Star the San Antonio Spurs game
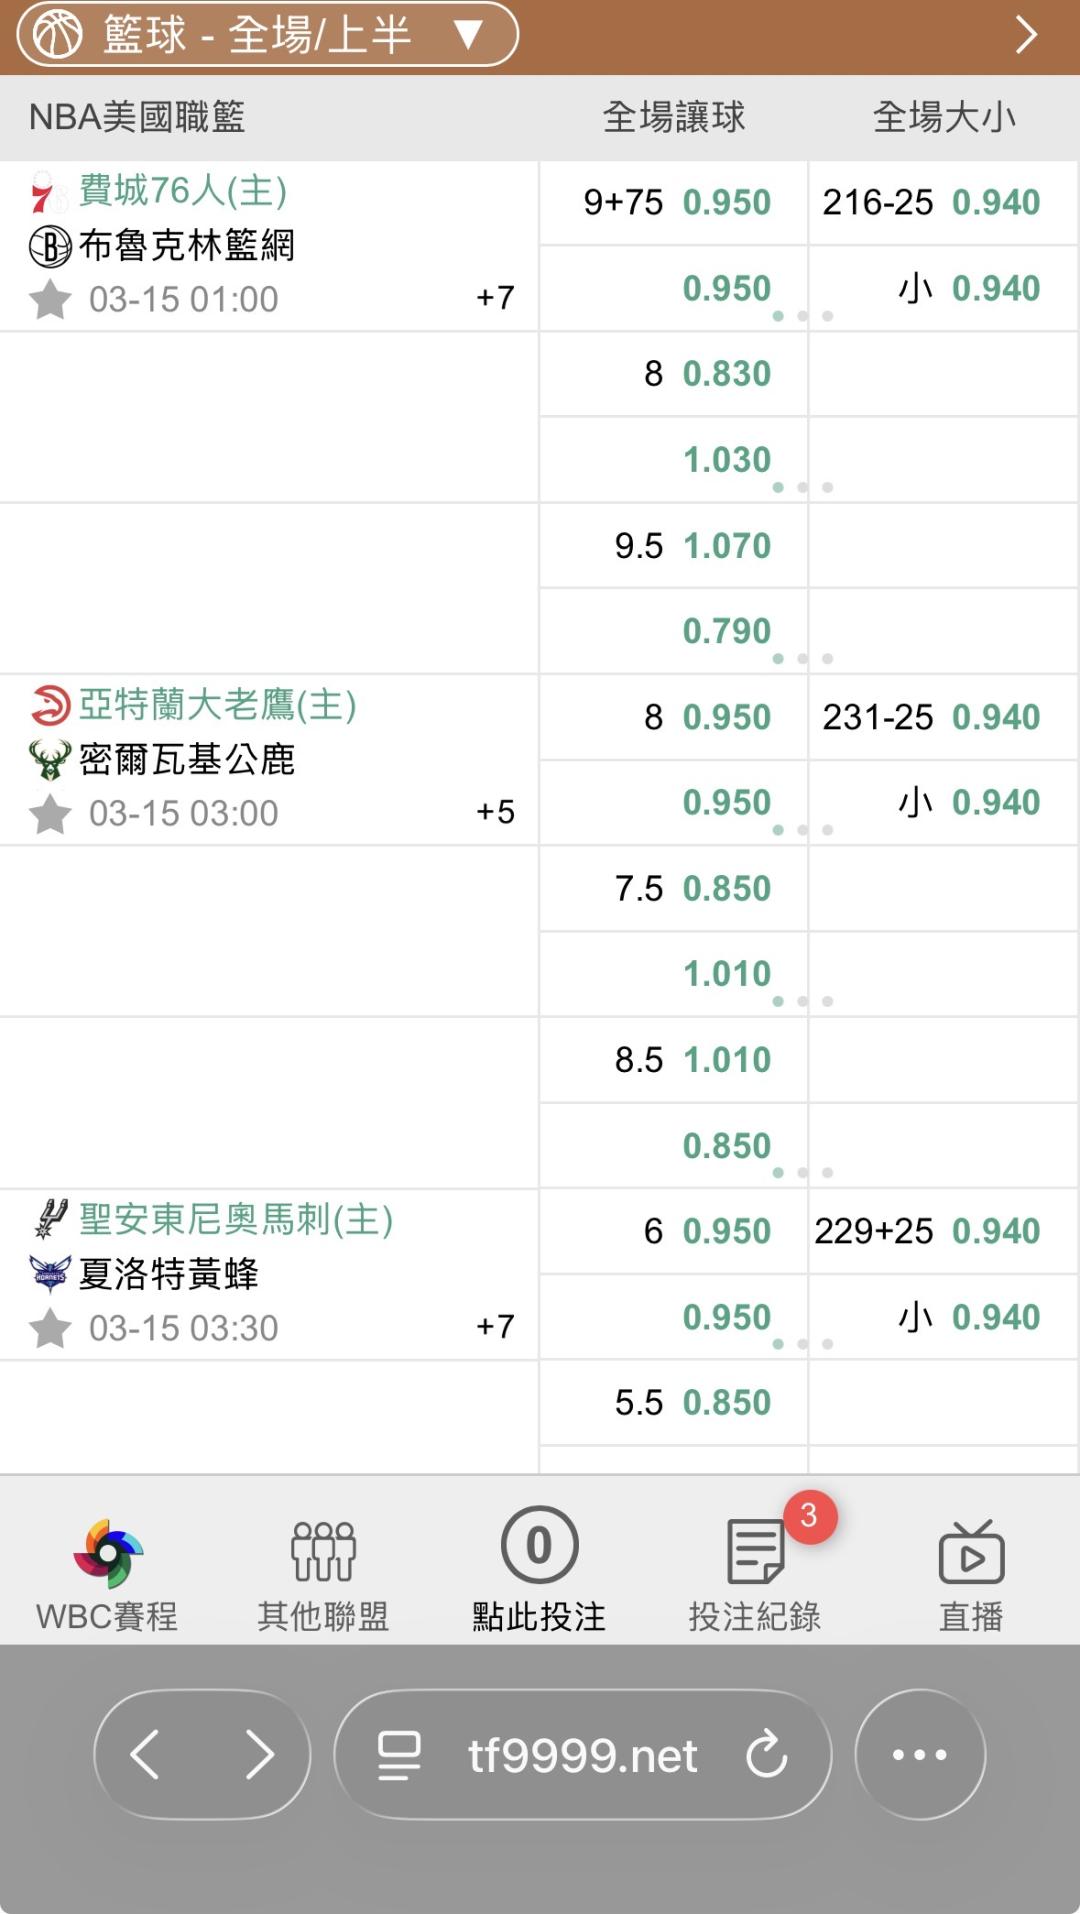1080x1914 pixels. point(50,1329)
